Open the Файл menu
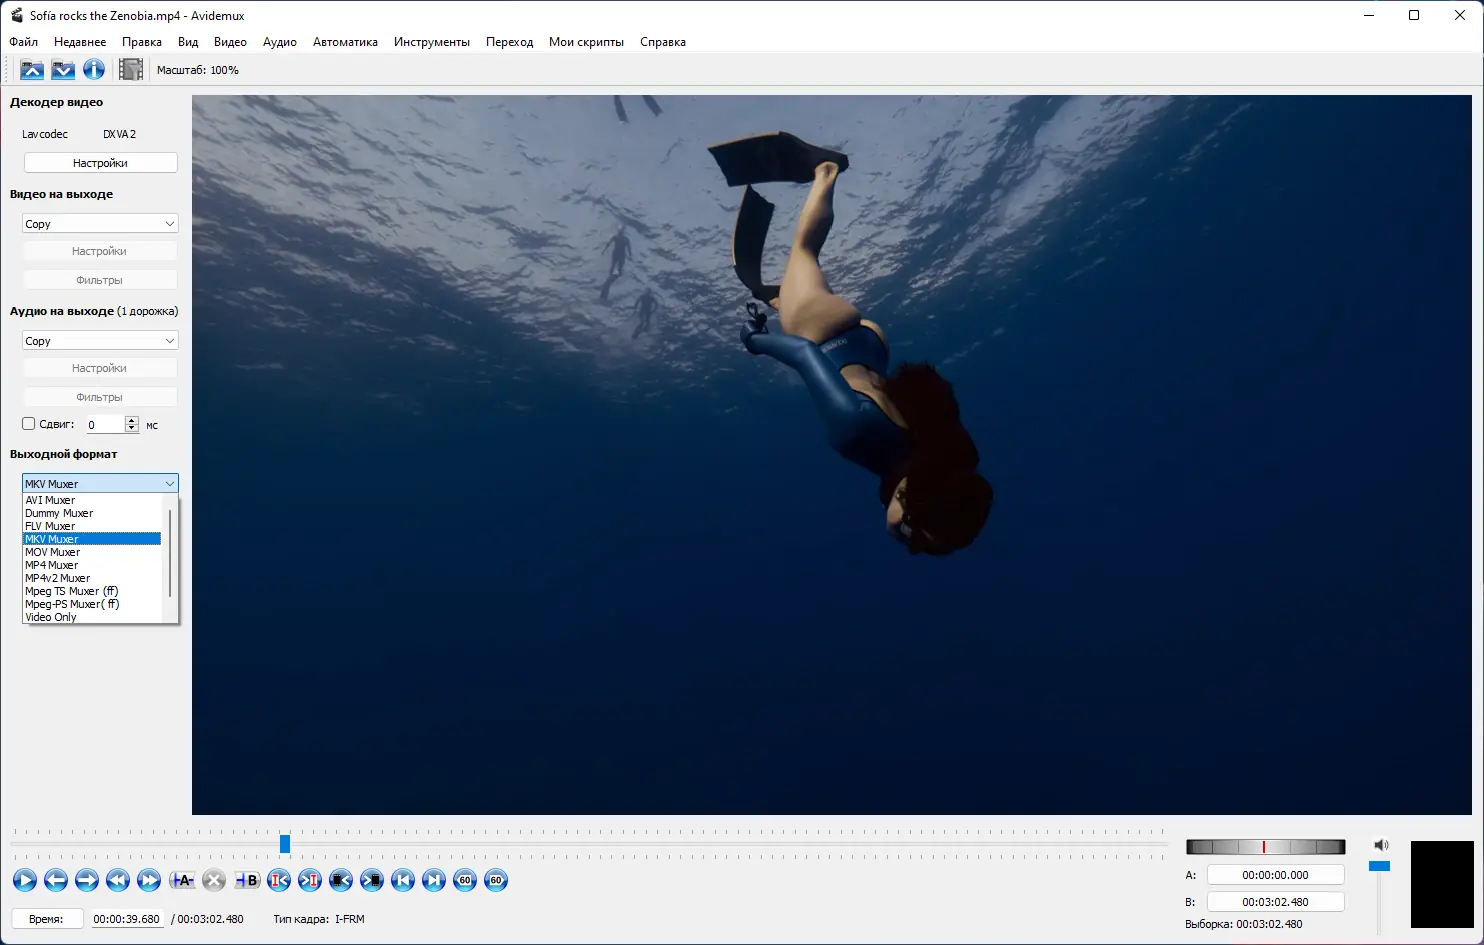 point(24,42)
